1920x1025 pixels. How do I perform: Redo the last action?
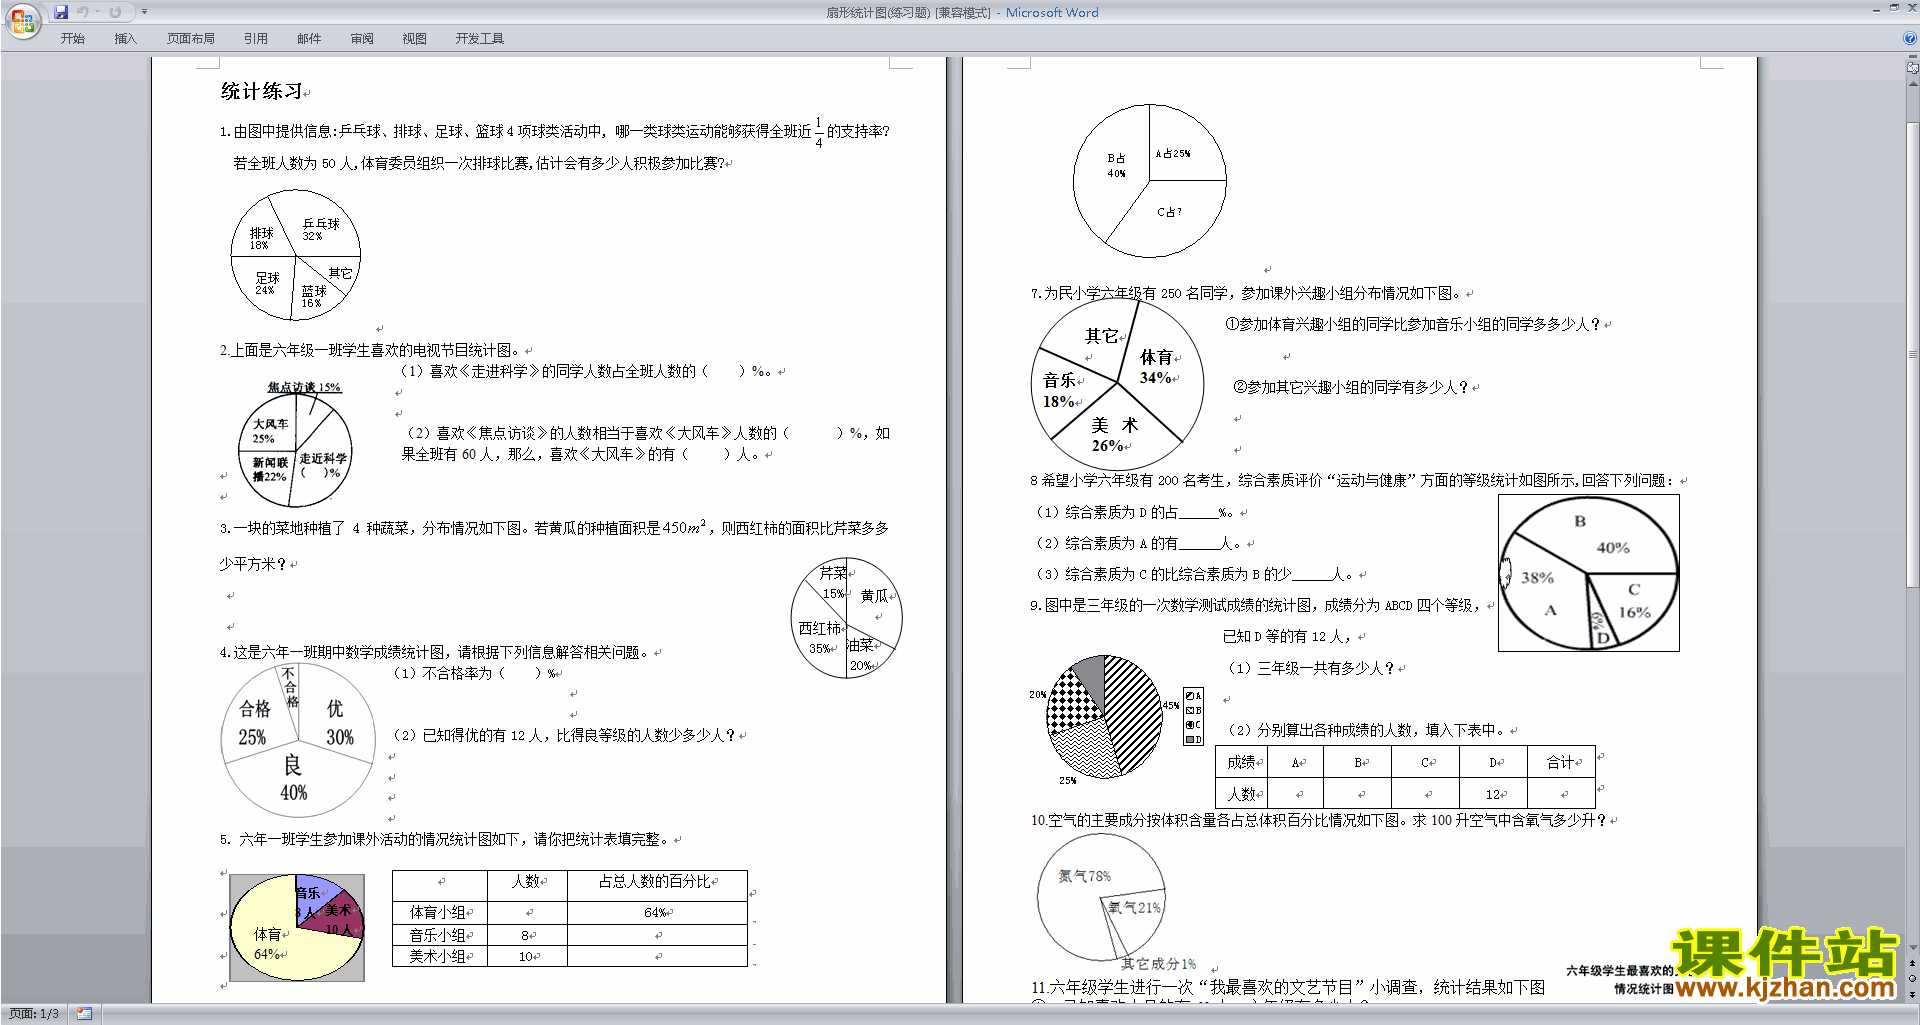coord(115,12)
